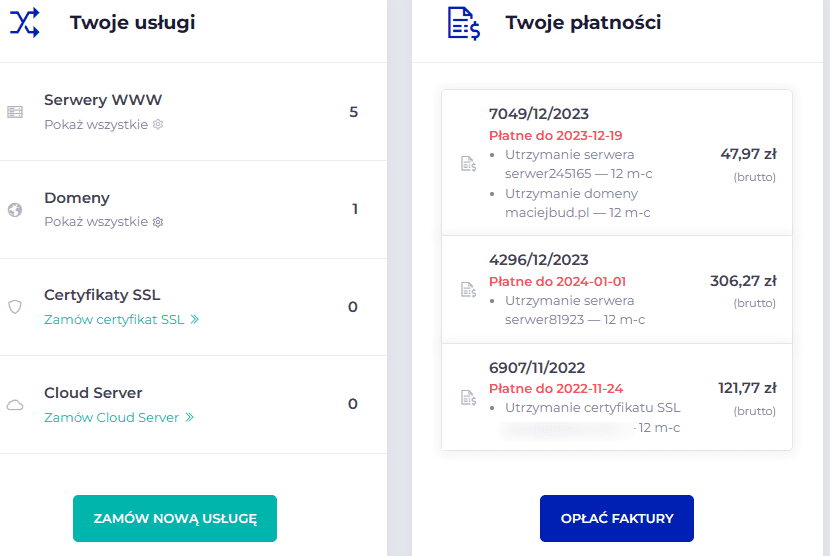The image size is (830, 556).
Task: Open invoice number 7049/12/2023
Action: 539,114
